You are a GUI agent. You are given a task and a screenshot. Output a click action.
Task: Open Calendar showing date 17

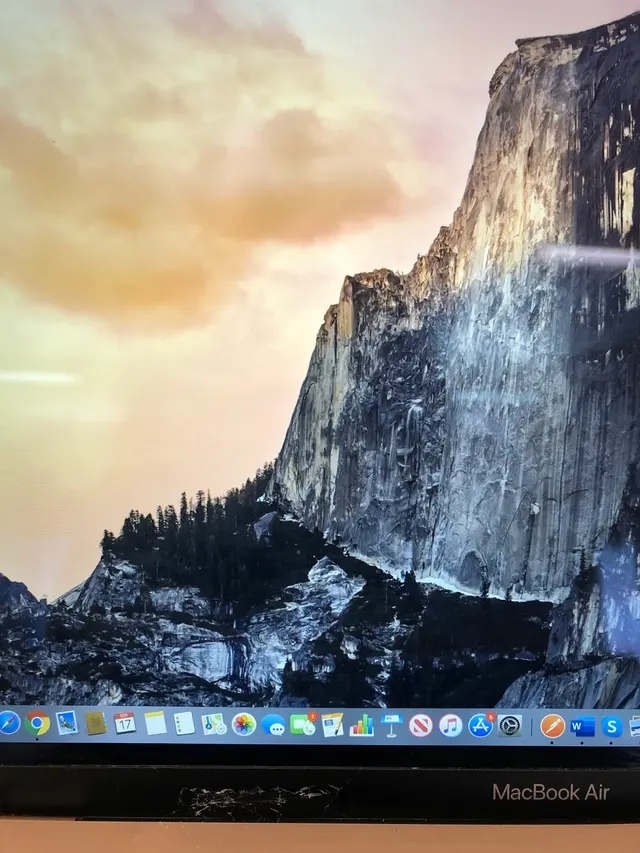tap(125, 723)
